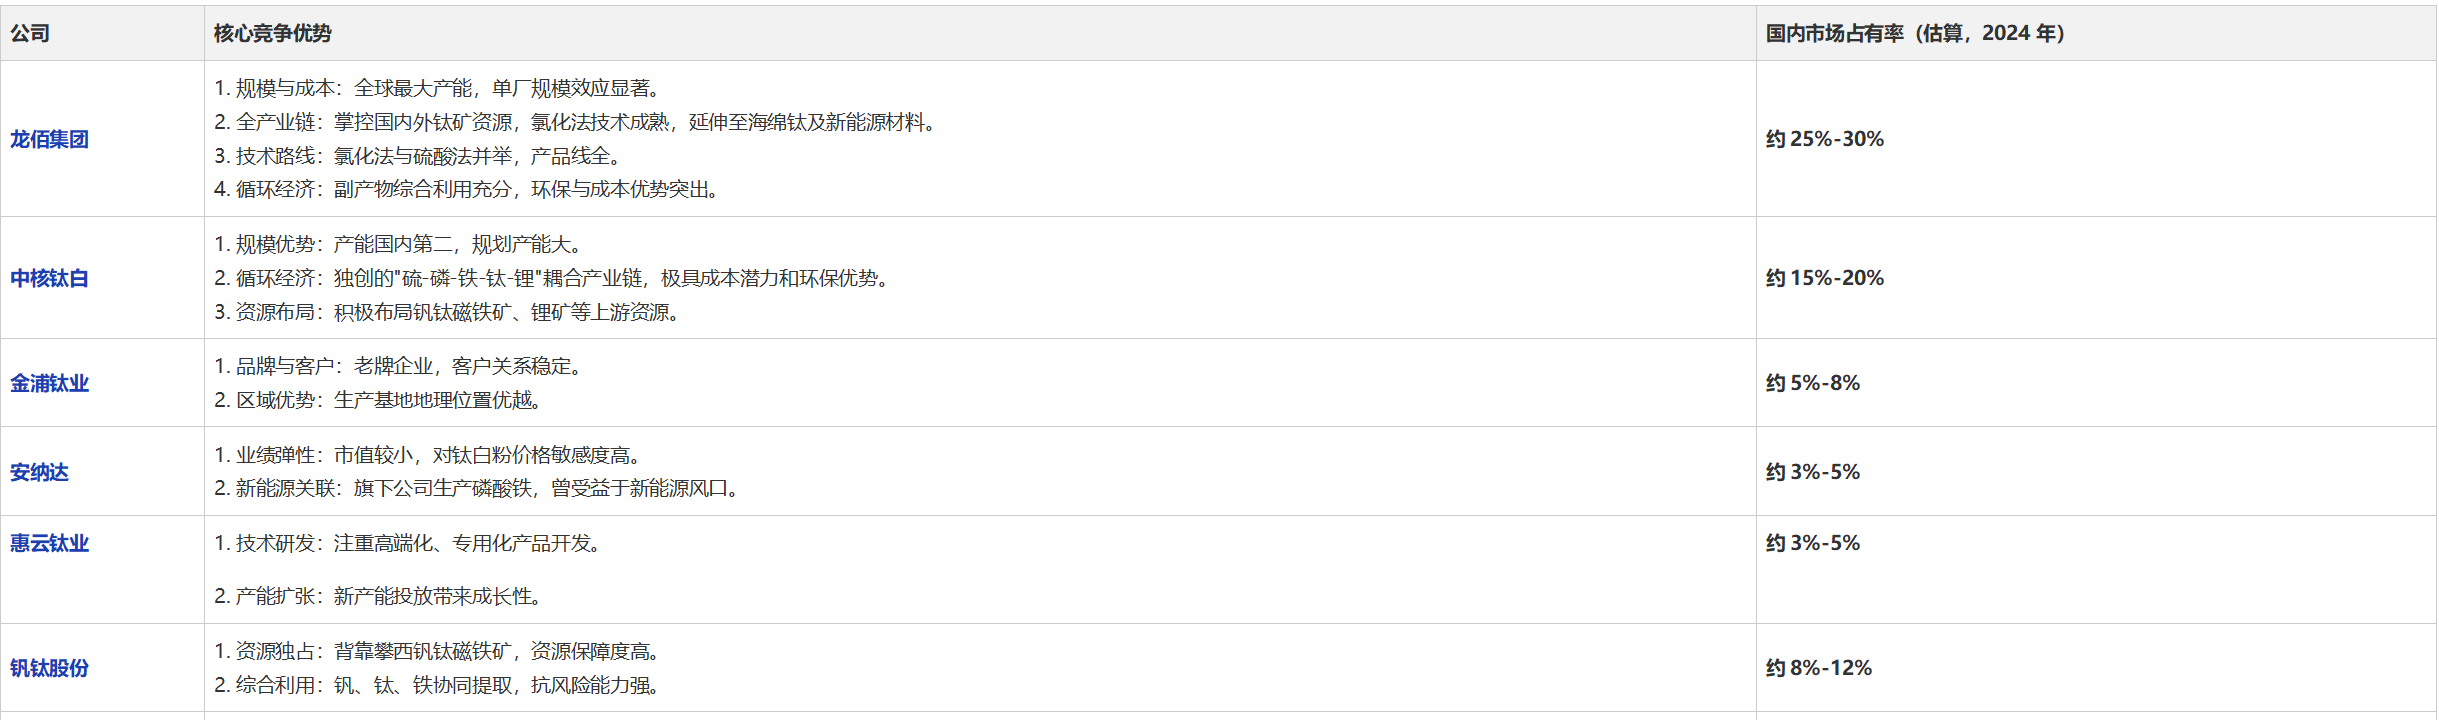Click the 国内市场占有率 column header
2439x720 pixels.
click(x=1914, y=33)
